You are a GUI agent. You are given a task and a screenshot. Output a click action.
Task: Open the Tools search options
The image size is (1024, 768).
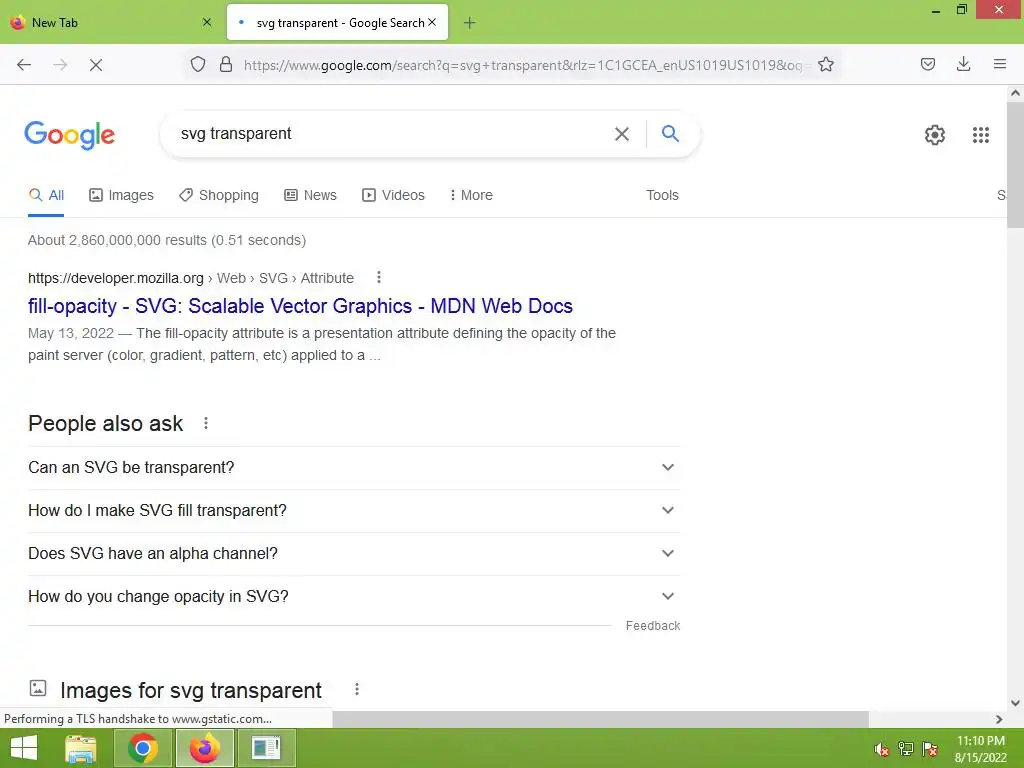[x=662, y=195]
